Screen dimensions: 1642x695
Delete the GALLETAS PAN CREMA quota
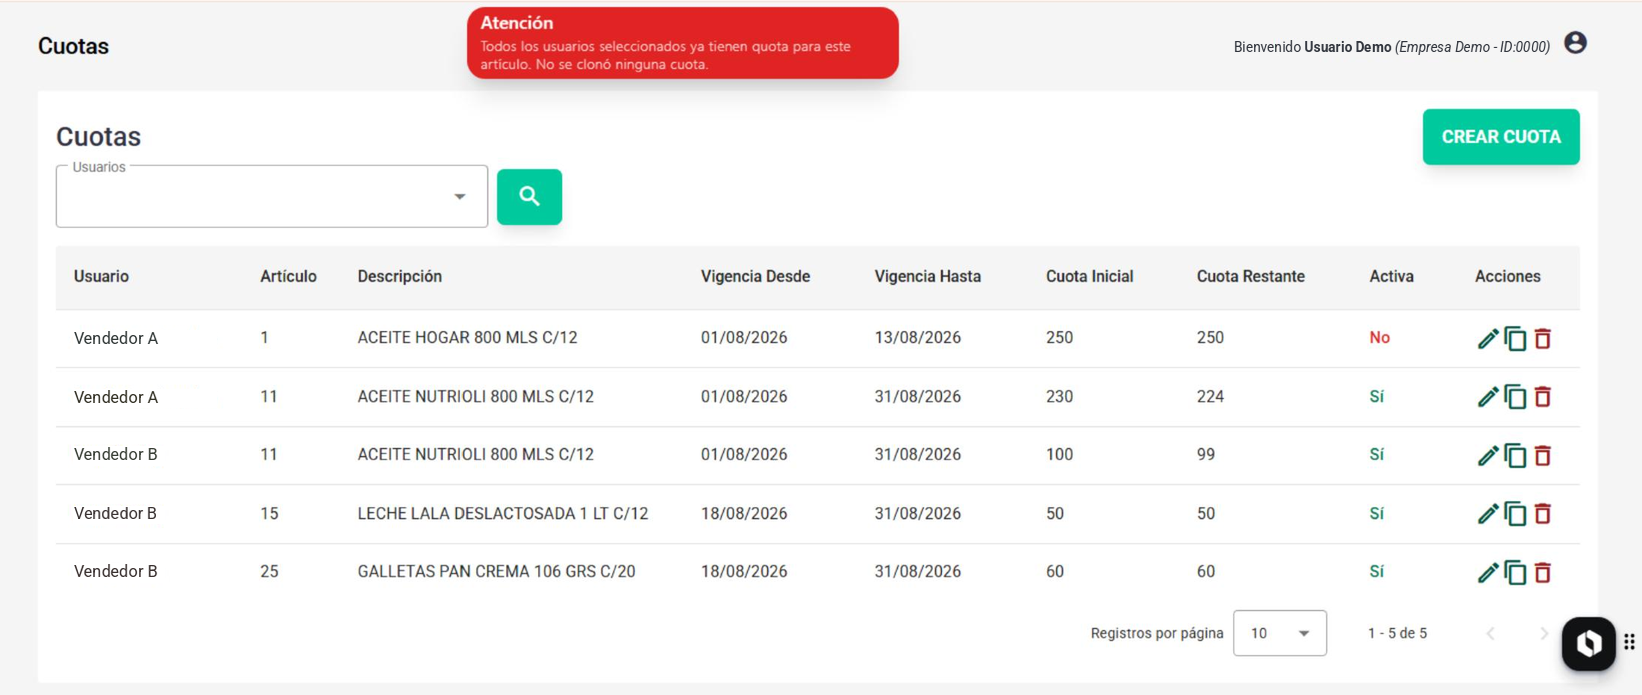click(1543, 572)
